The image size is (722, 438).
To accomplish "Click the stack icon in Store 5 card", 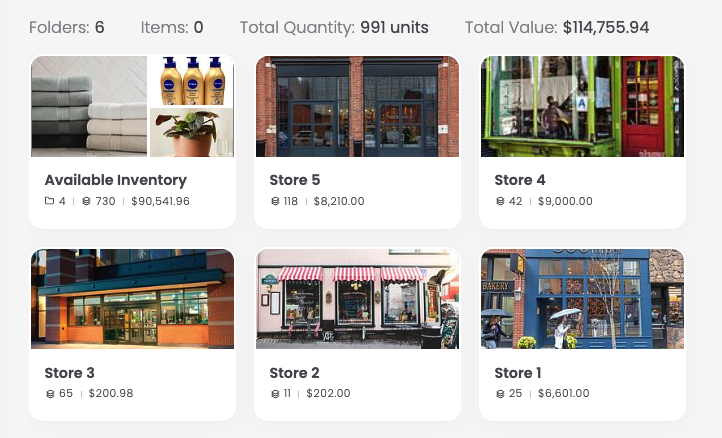I will 275,201.
